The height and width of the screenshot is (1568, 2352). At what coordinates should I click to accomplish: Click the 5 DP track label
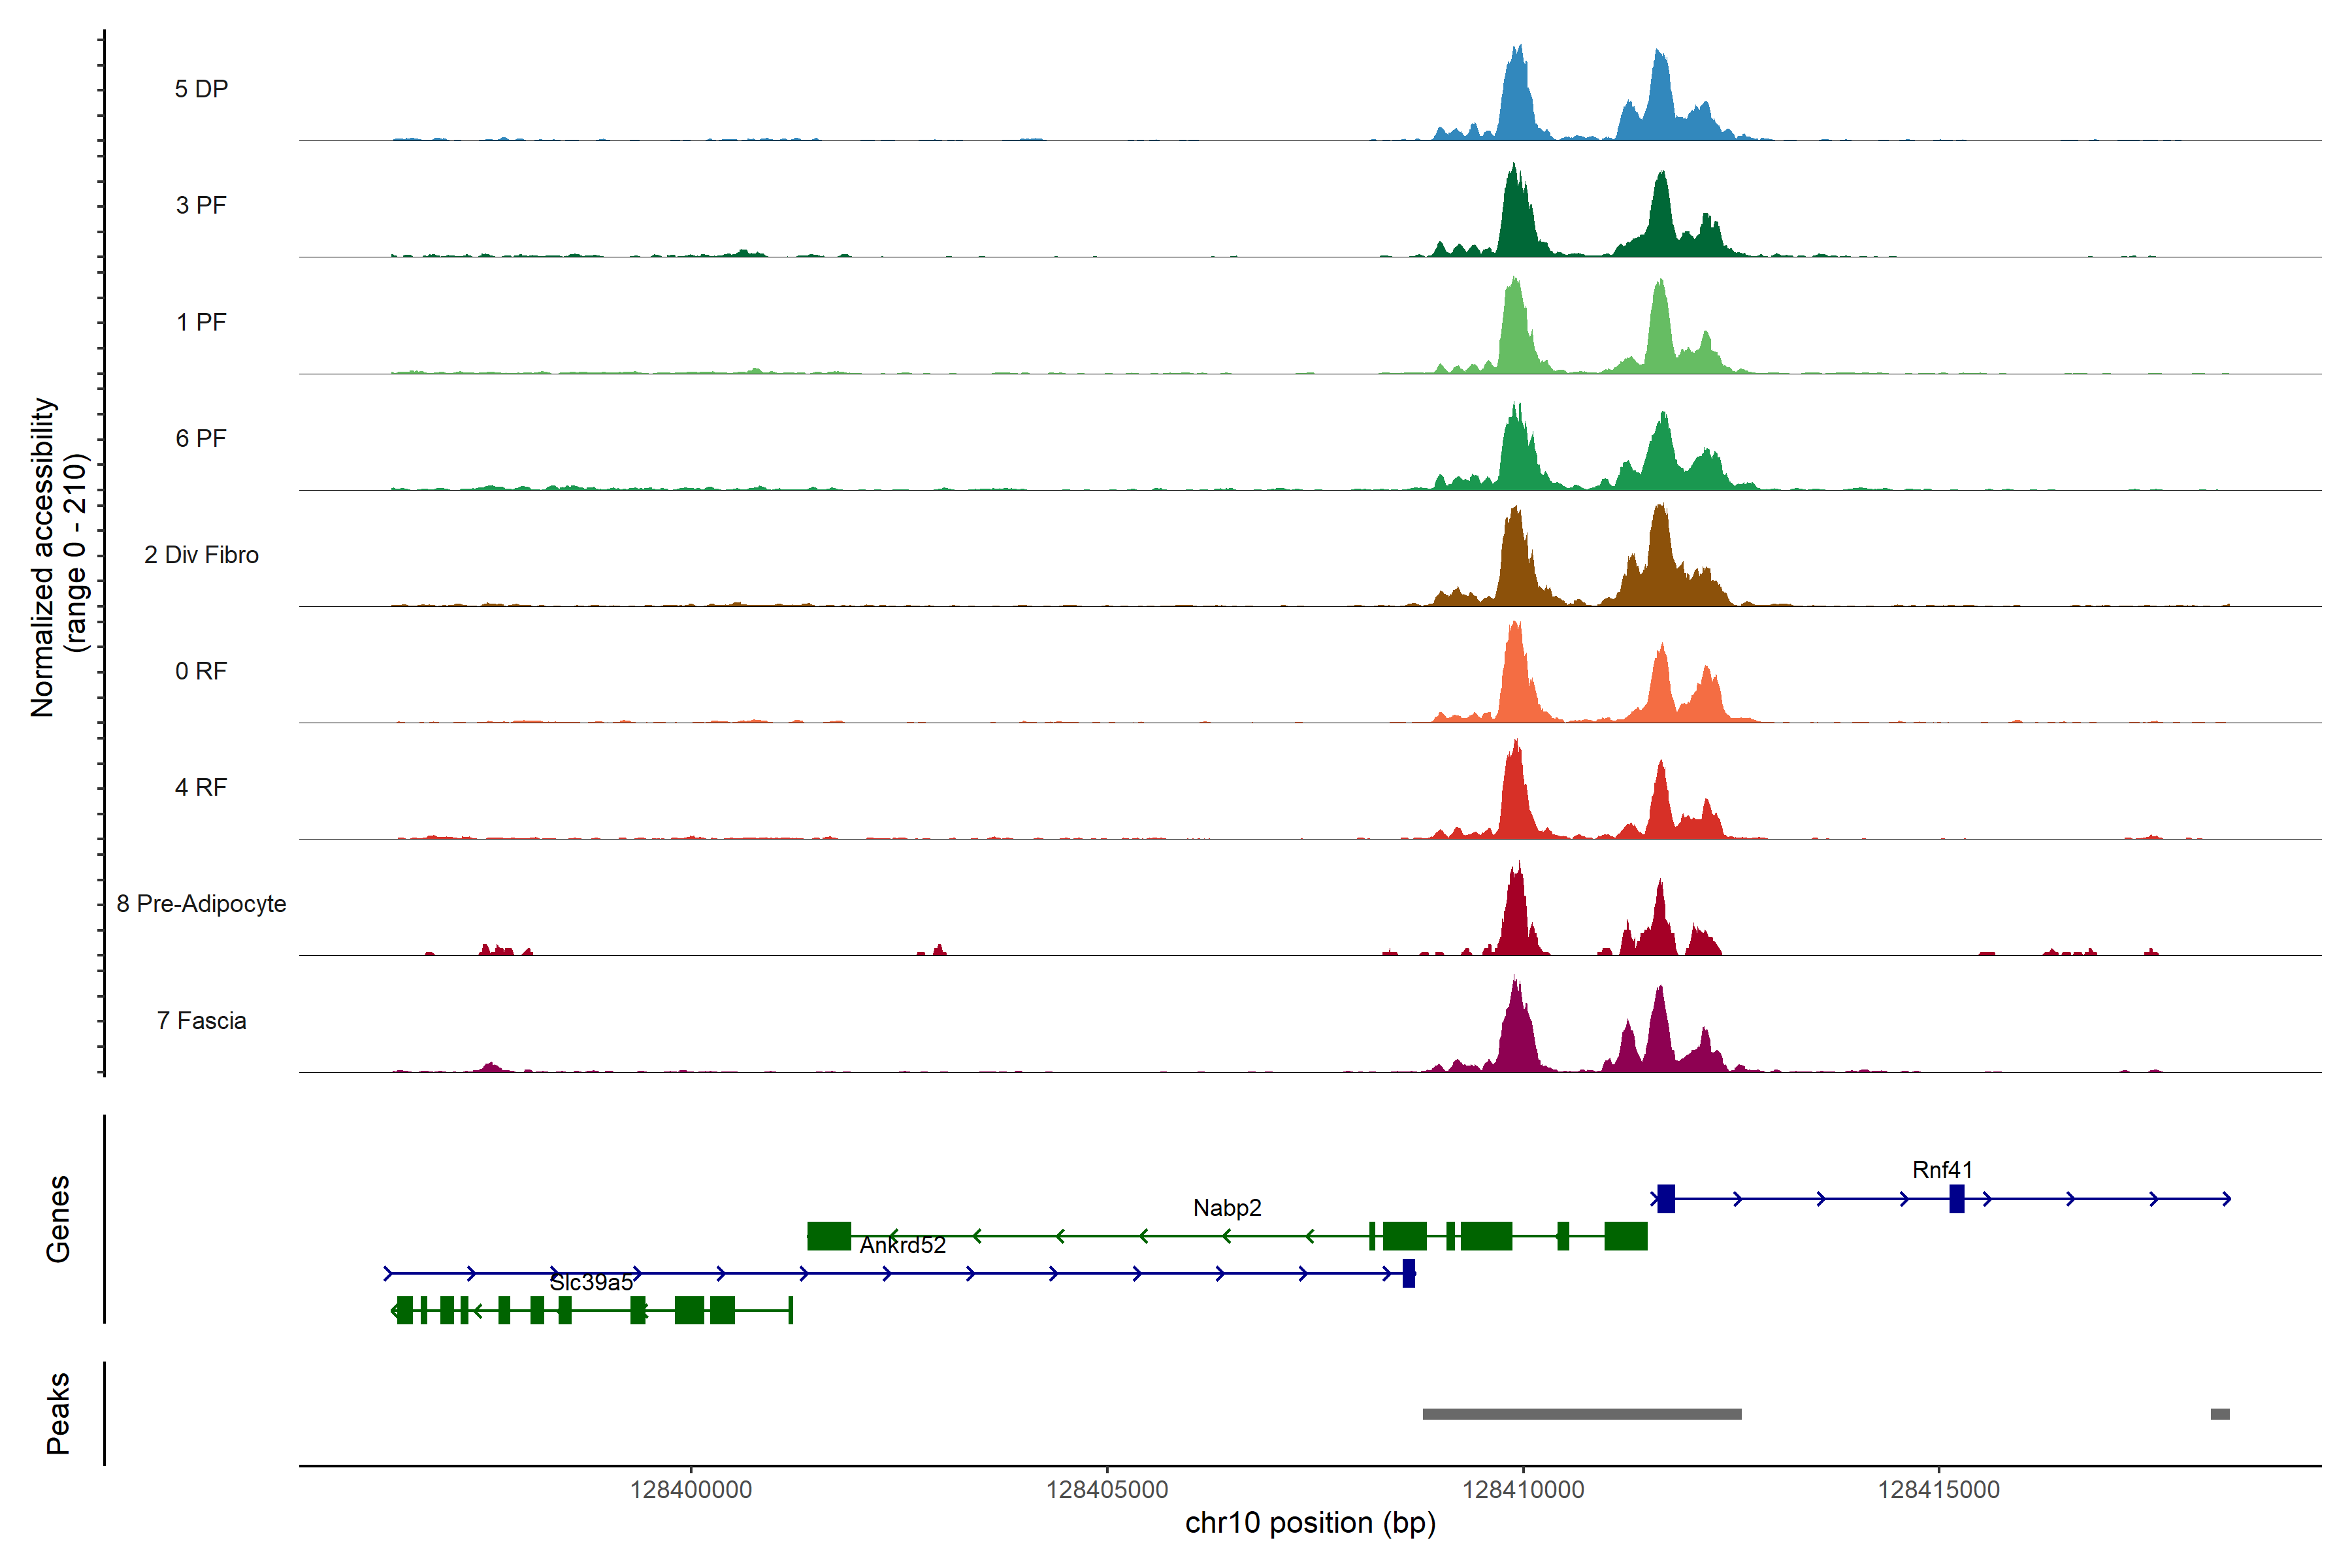click(201, 89)
